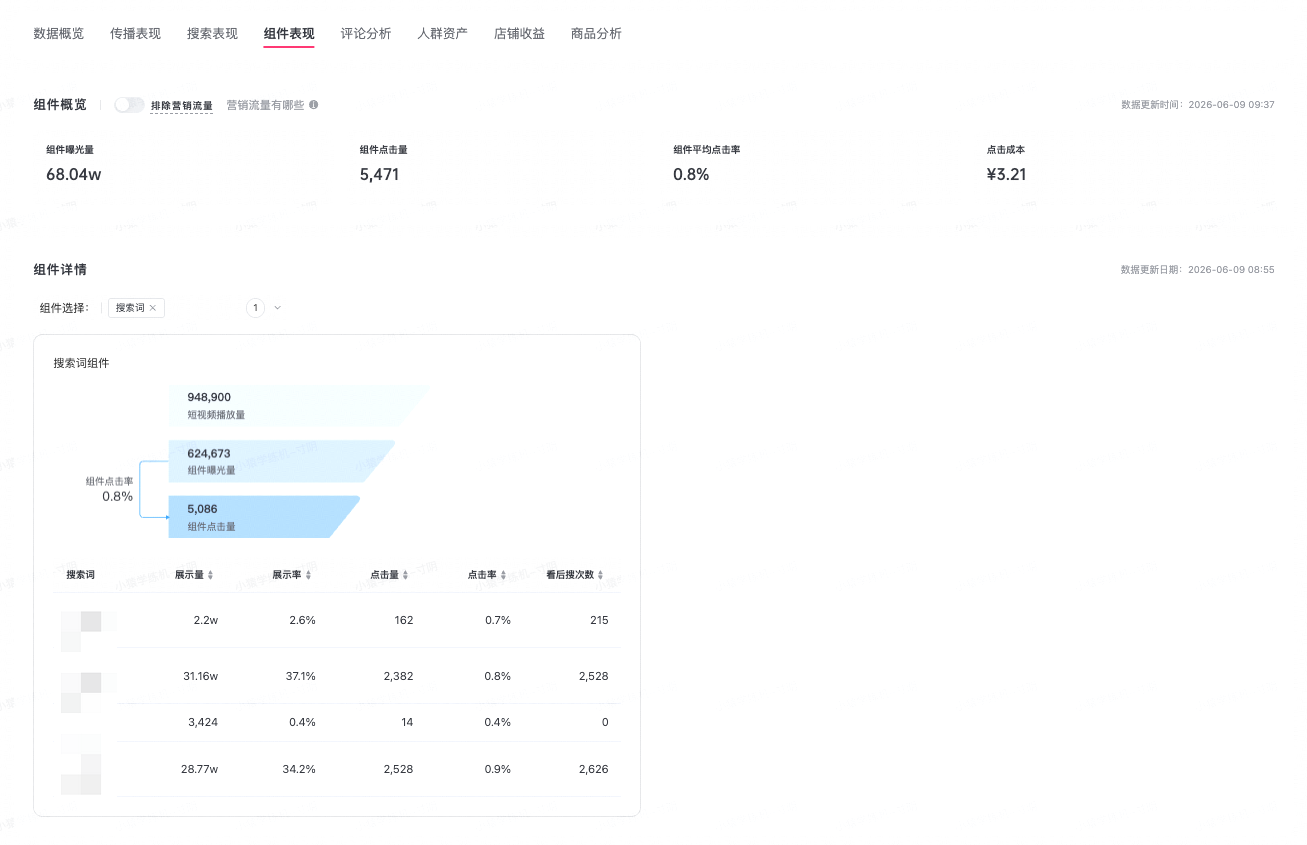Viewport: 1307px width, 845px height.
Task: Open the 评论分析 tab
Action: pos(366,33)
